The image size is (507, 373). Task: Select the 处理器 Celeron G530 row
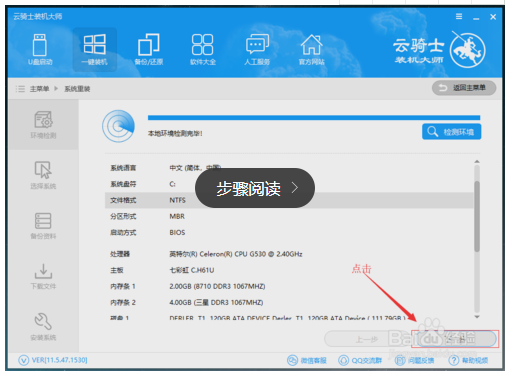pyautogui.click(x=289, y=254)
